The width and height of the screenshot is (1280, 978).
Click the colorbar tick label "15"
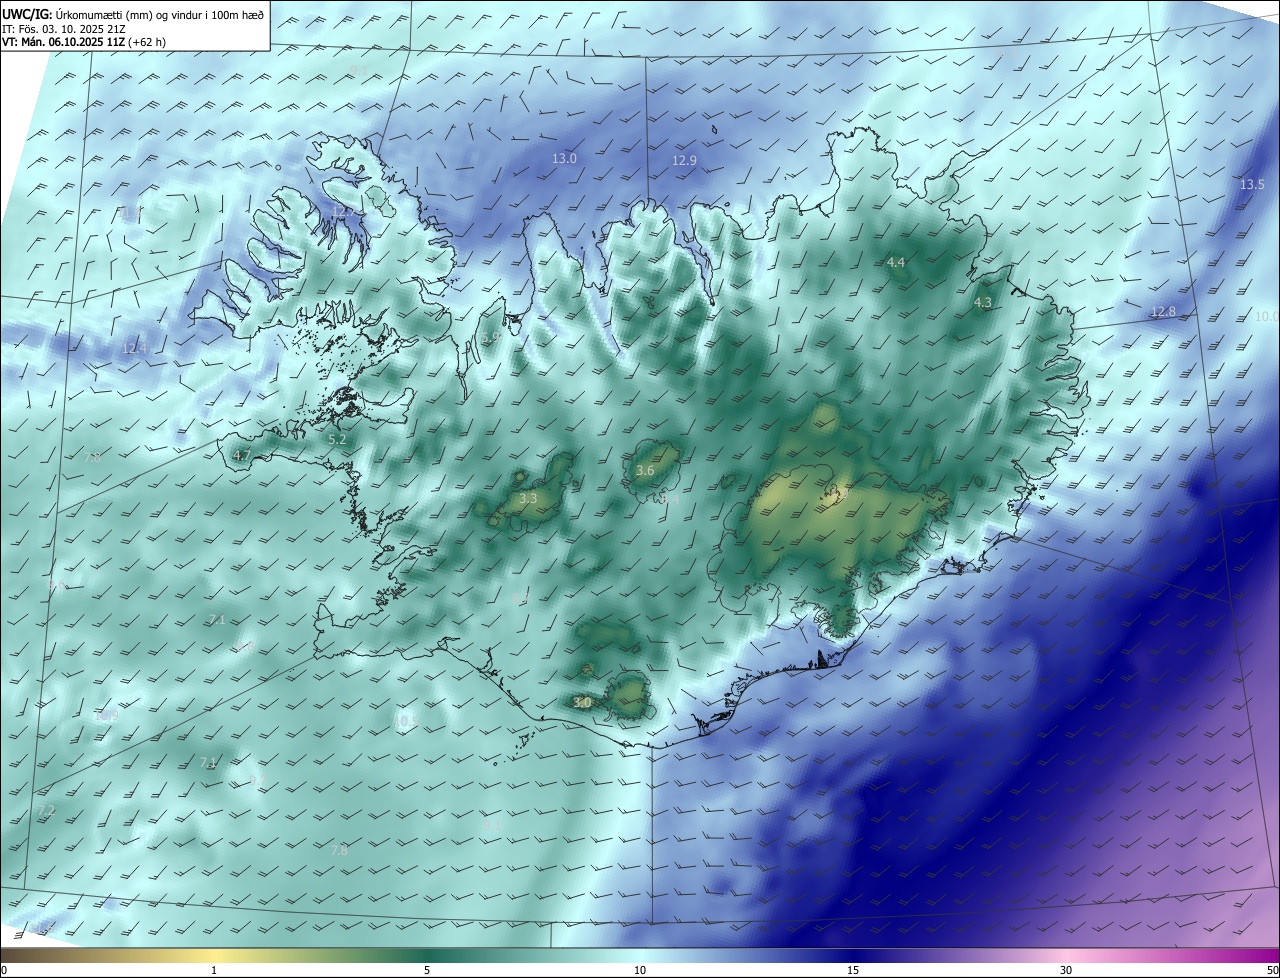click(853, 970)
